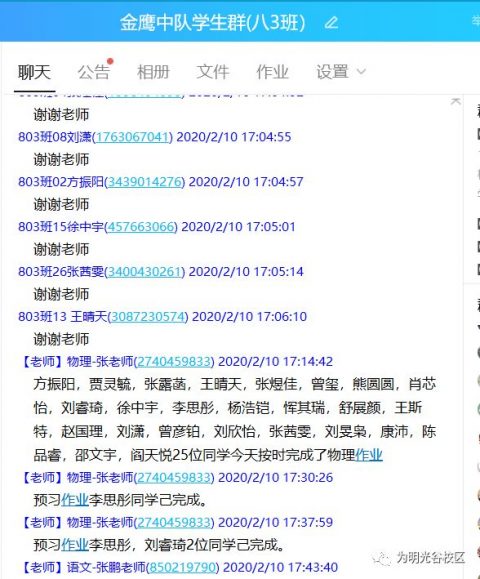Image resolution: width=480 pixels, height=579 pixels.
Task: Click the 457663066 account link
Action: 141,227
